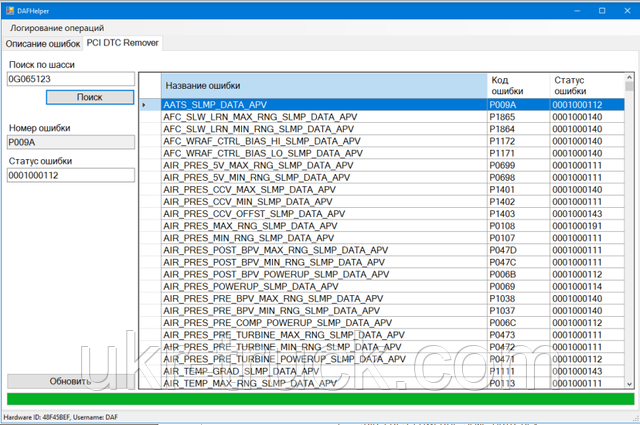The height and width of the screenshot is (425, 640).
Task: Sort by Код ошибки column header
Action: 518,86
